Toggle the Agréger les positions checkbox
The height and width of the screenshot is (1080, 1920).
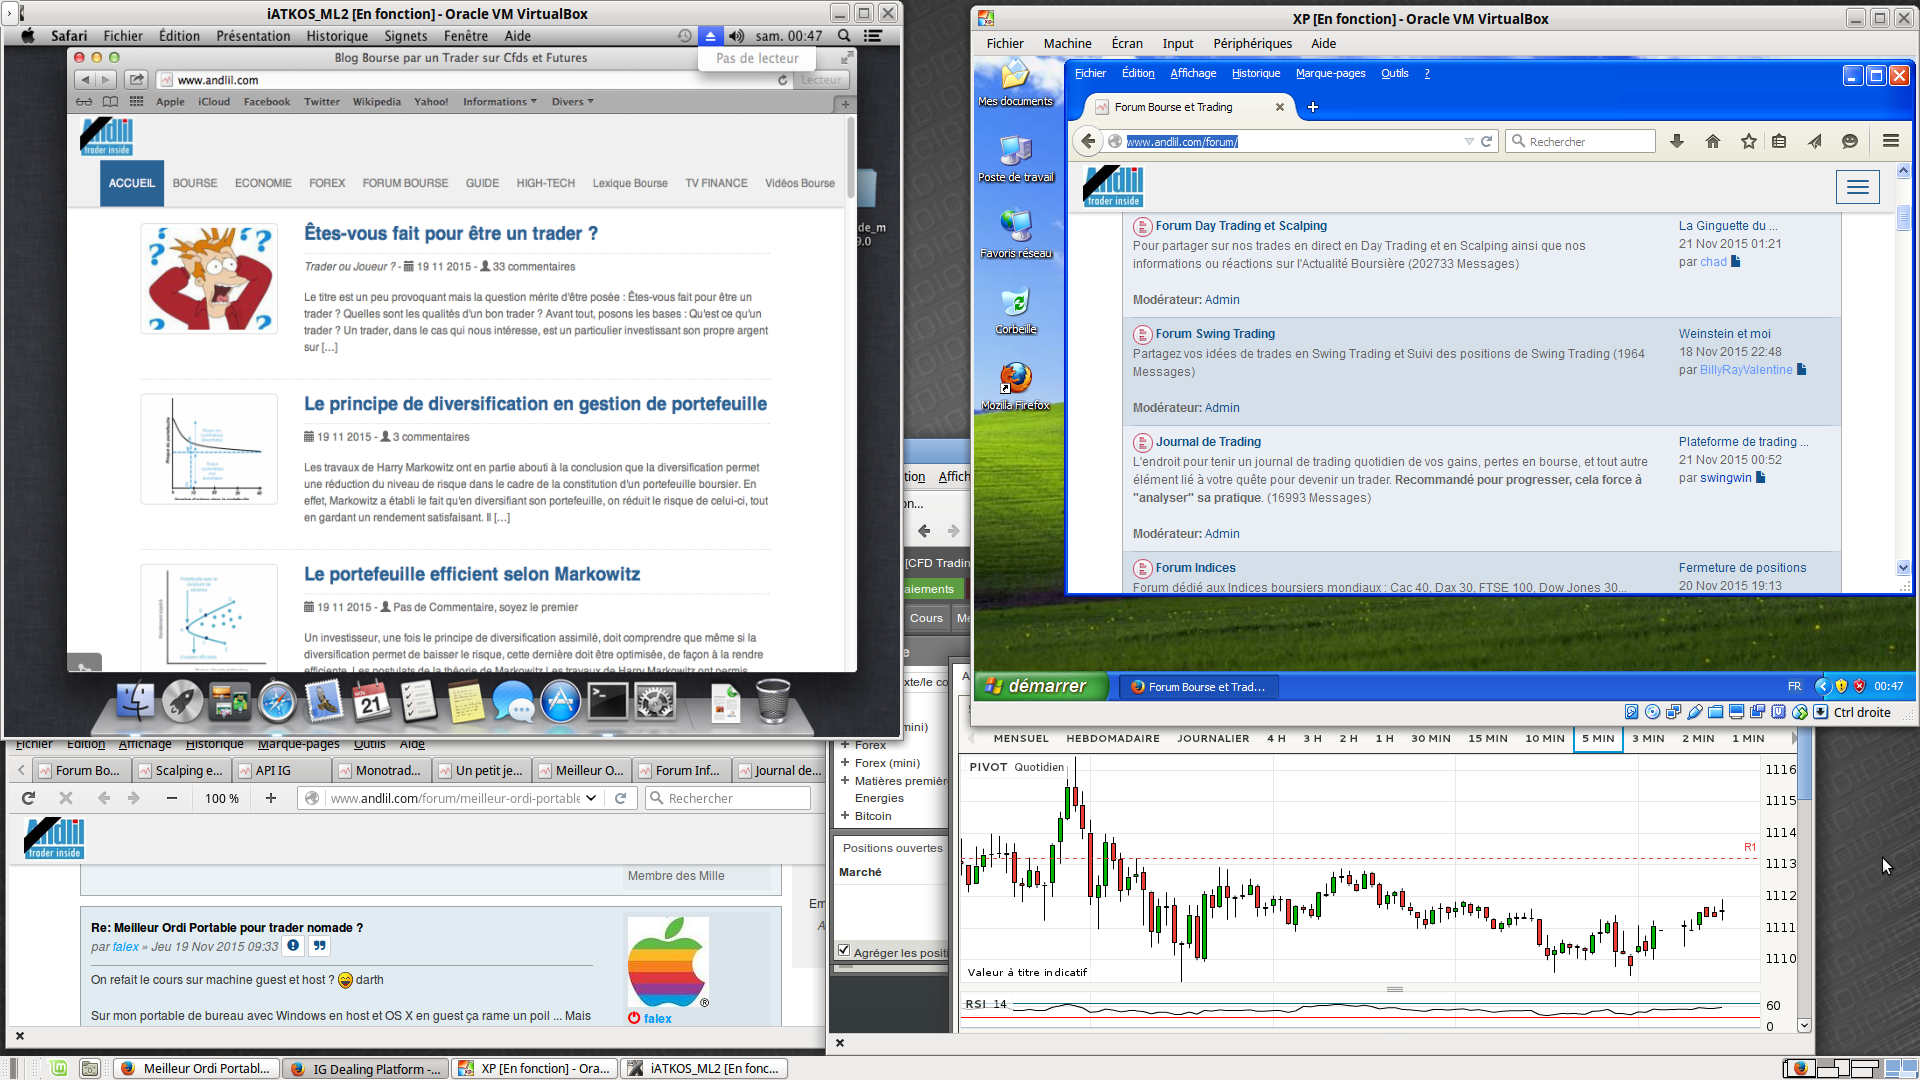(844, 951)
